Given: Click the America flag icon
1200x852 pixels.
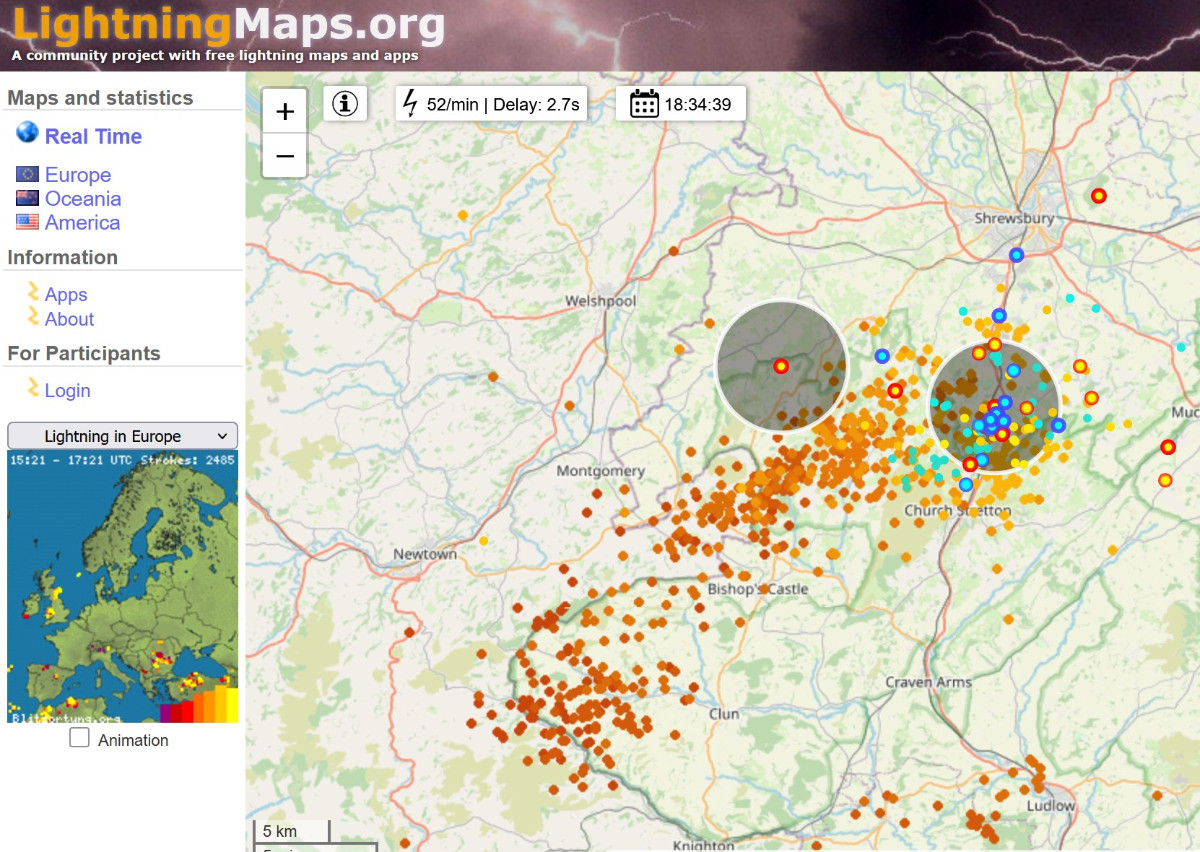Looking at the screenshot, I should [27, 222].
